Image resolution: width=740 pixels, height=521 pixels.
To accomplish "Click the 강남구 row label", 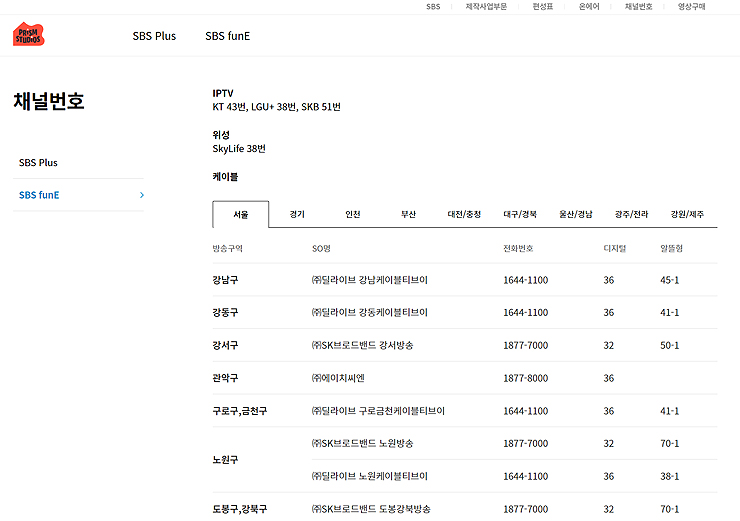I will tap(225, 280).
